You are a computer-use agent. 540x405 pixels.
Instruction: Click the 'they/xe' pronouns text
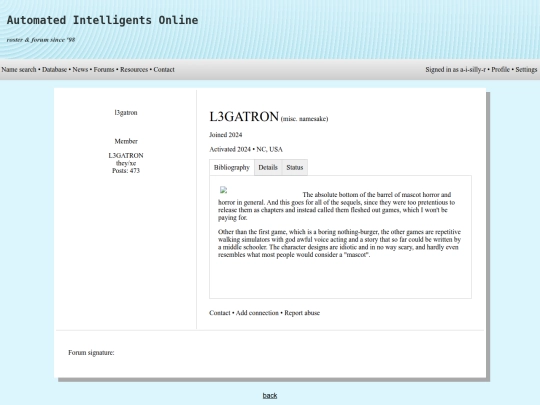pos(126,163)
